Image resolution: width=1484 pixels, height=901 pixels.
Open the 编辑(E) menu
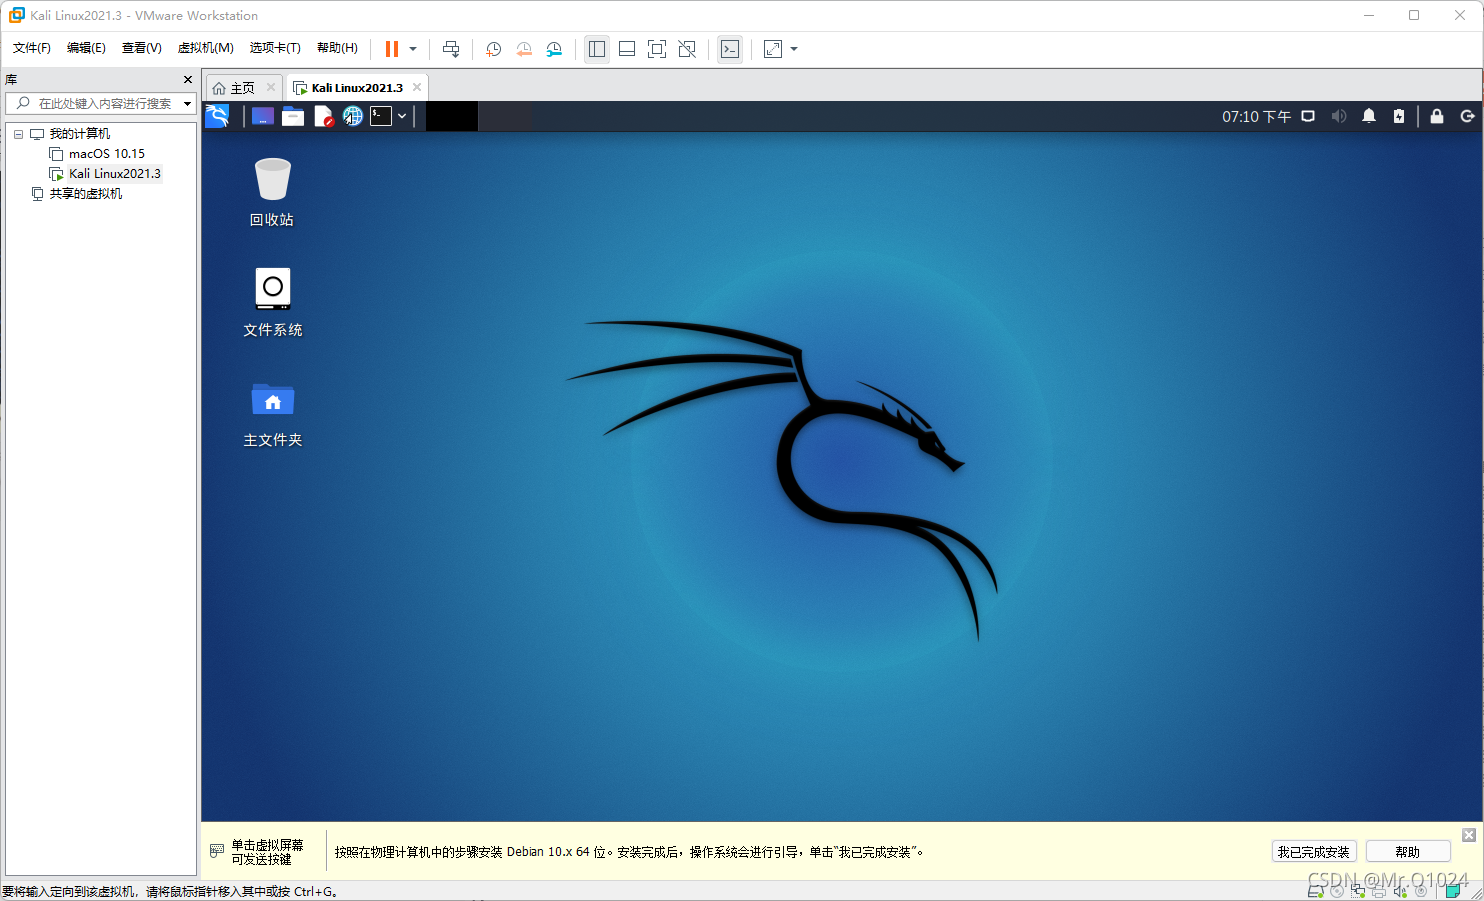pyautogui.click(x=86, y=48)
